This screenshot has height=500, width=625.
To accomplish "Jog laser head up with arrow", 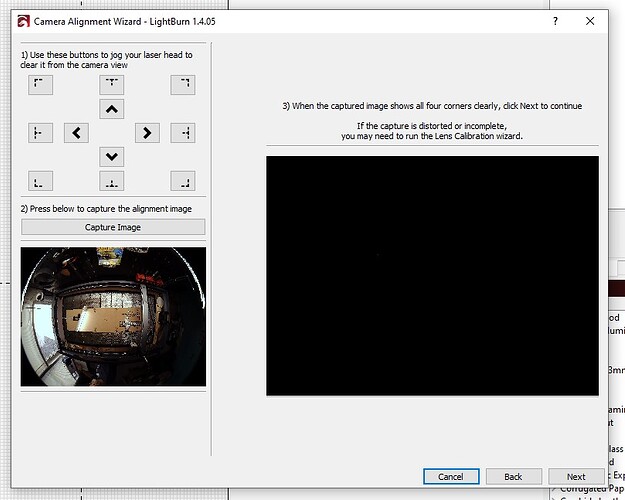I will pos(112,109).
